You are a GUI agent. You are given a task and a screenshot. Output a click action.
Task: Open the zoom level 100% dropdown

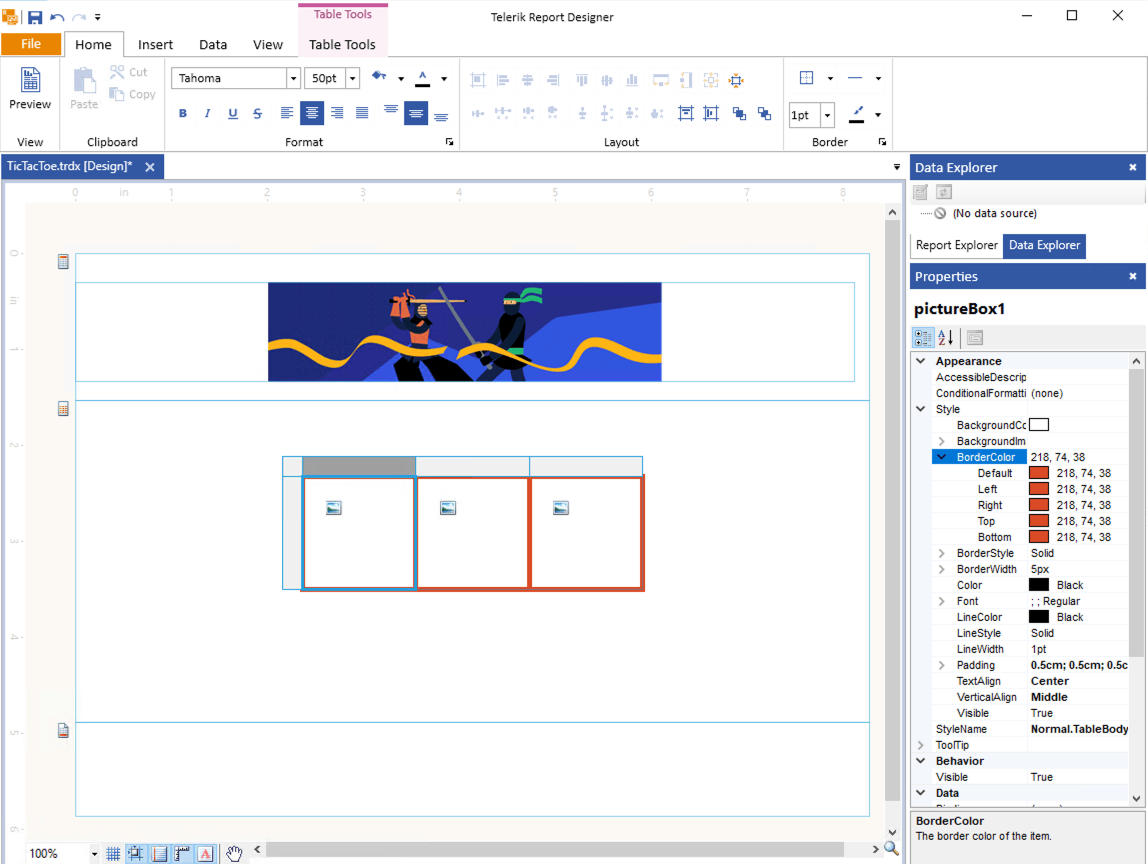(x=94, y=854)
